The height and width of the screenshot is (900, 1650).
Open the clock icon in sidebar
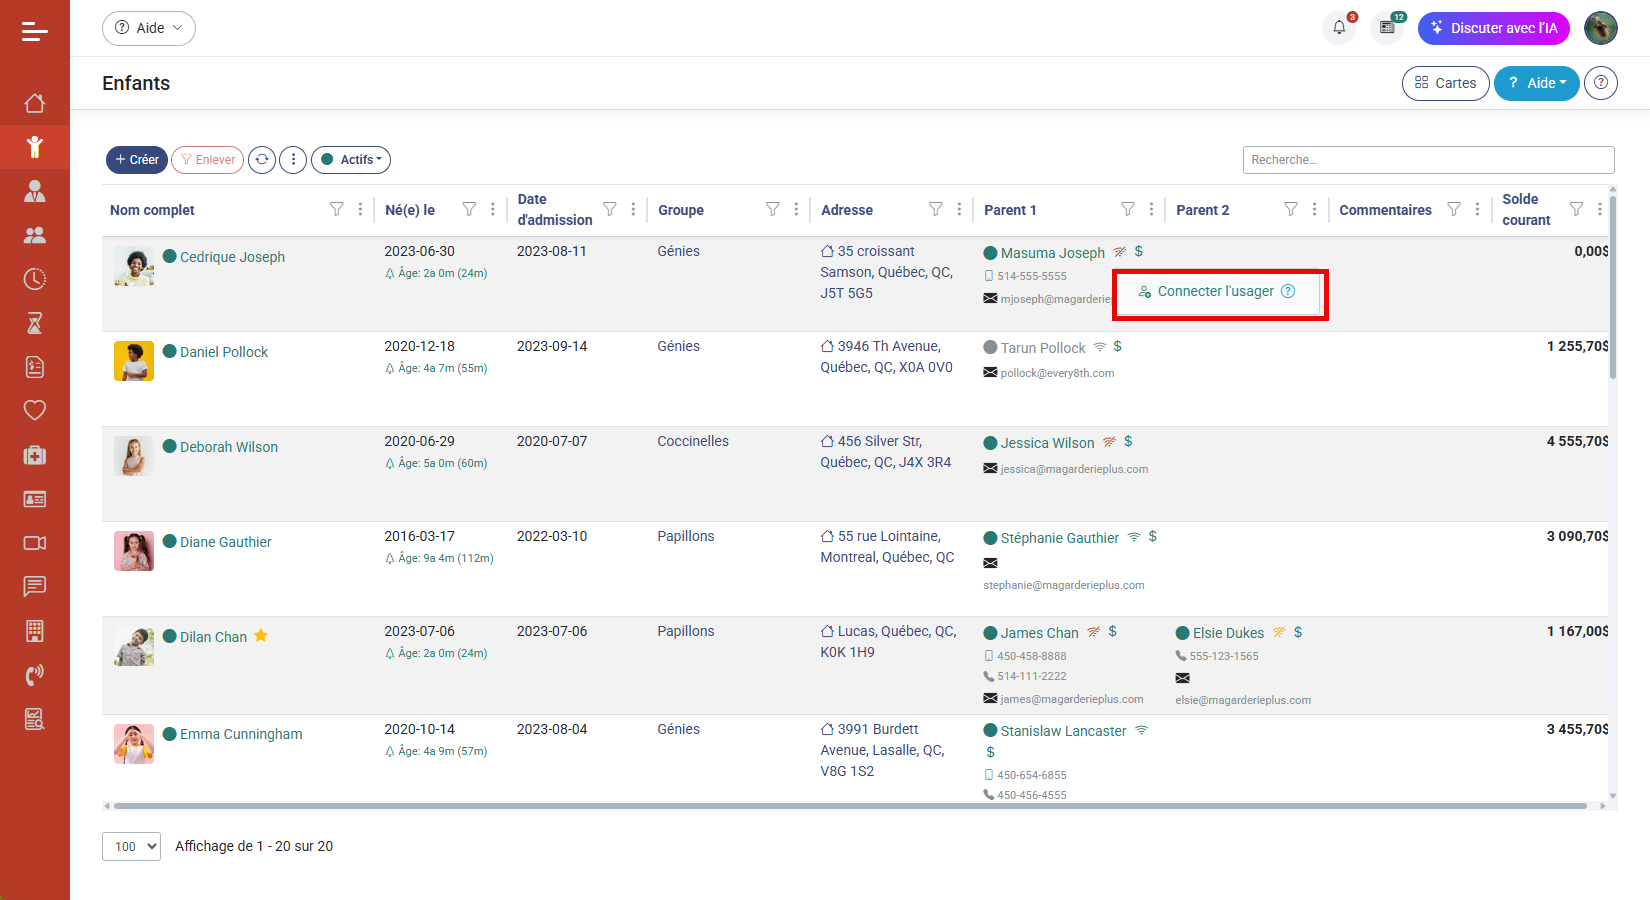tap(35, 279)
